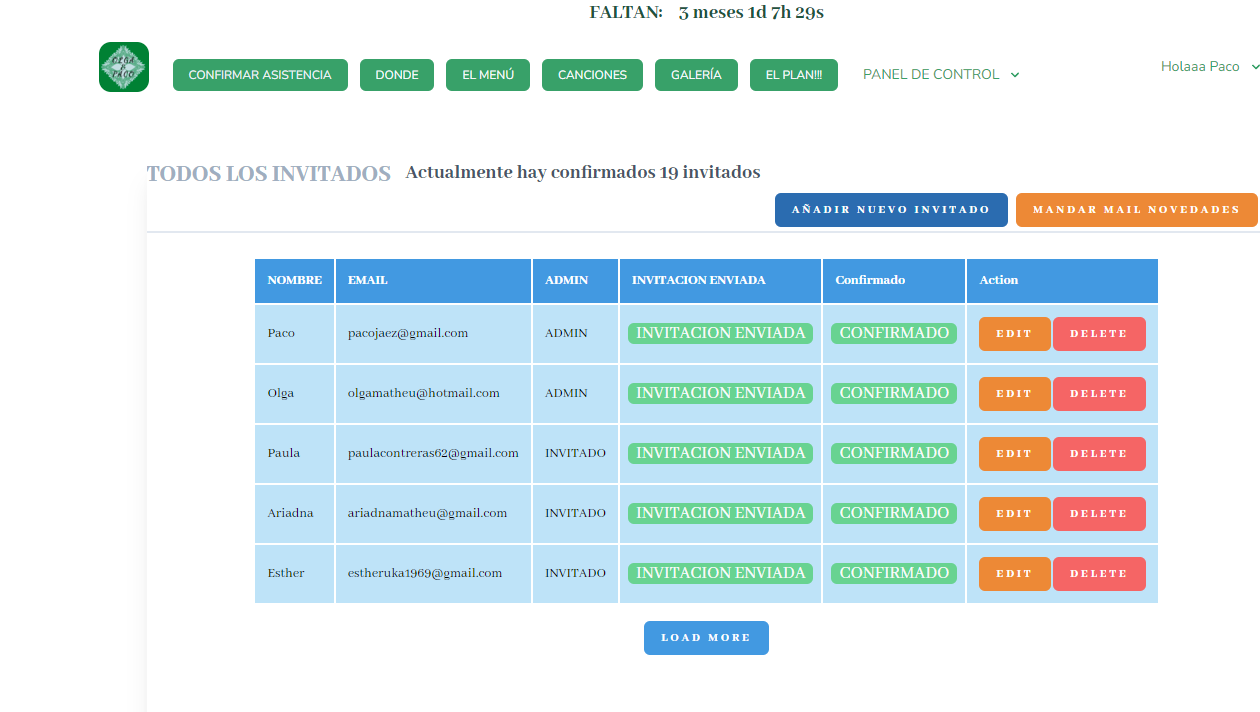This screenshot has width=1260, height=712.
Task: Edit Esther's guest entry
Action: coord(1014,574)
